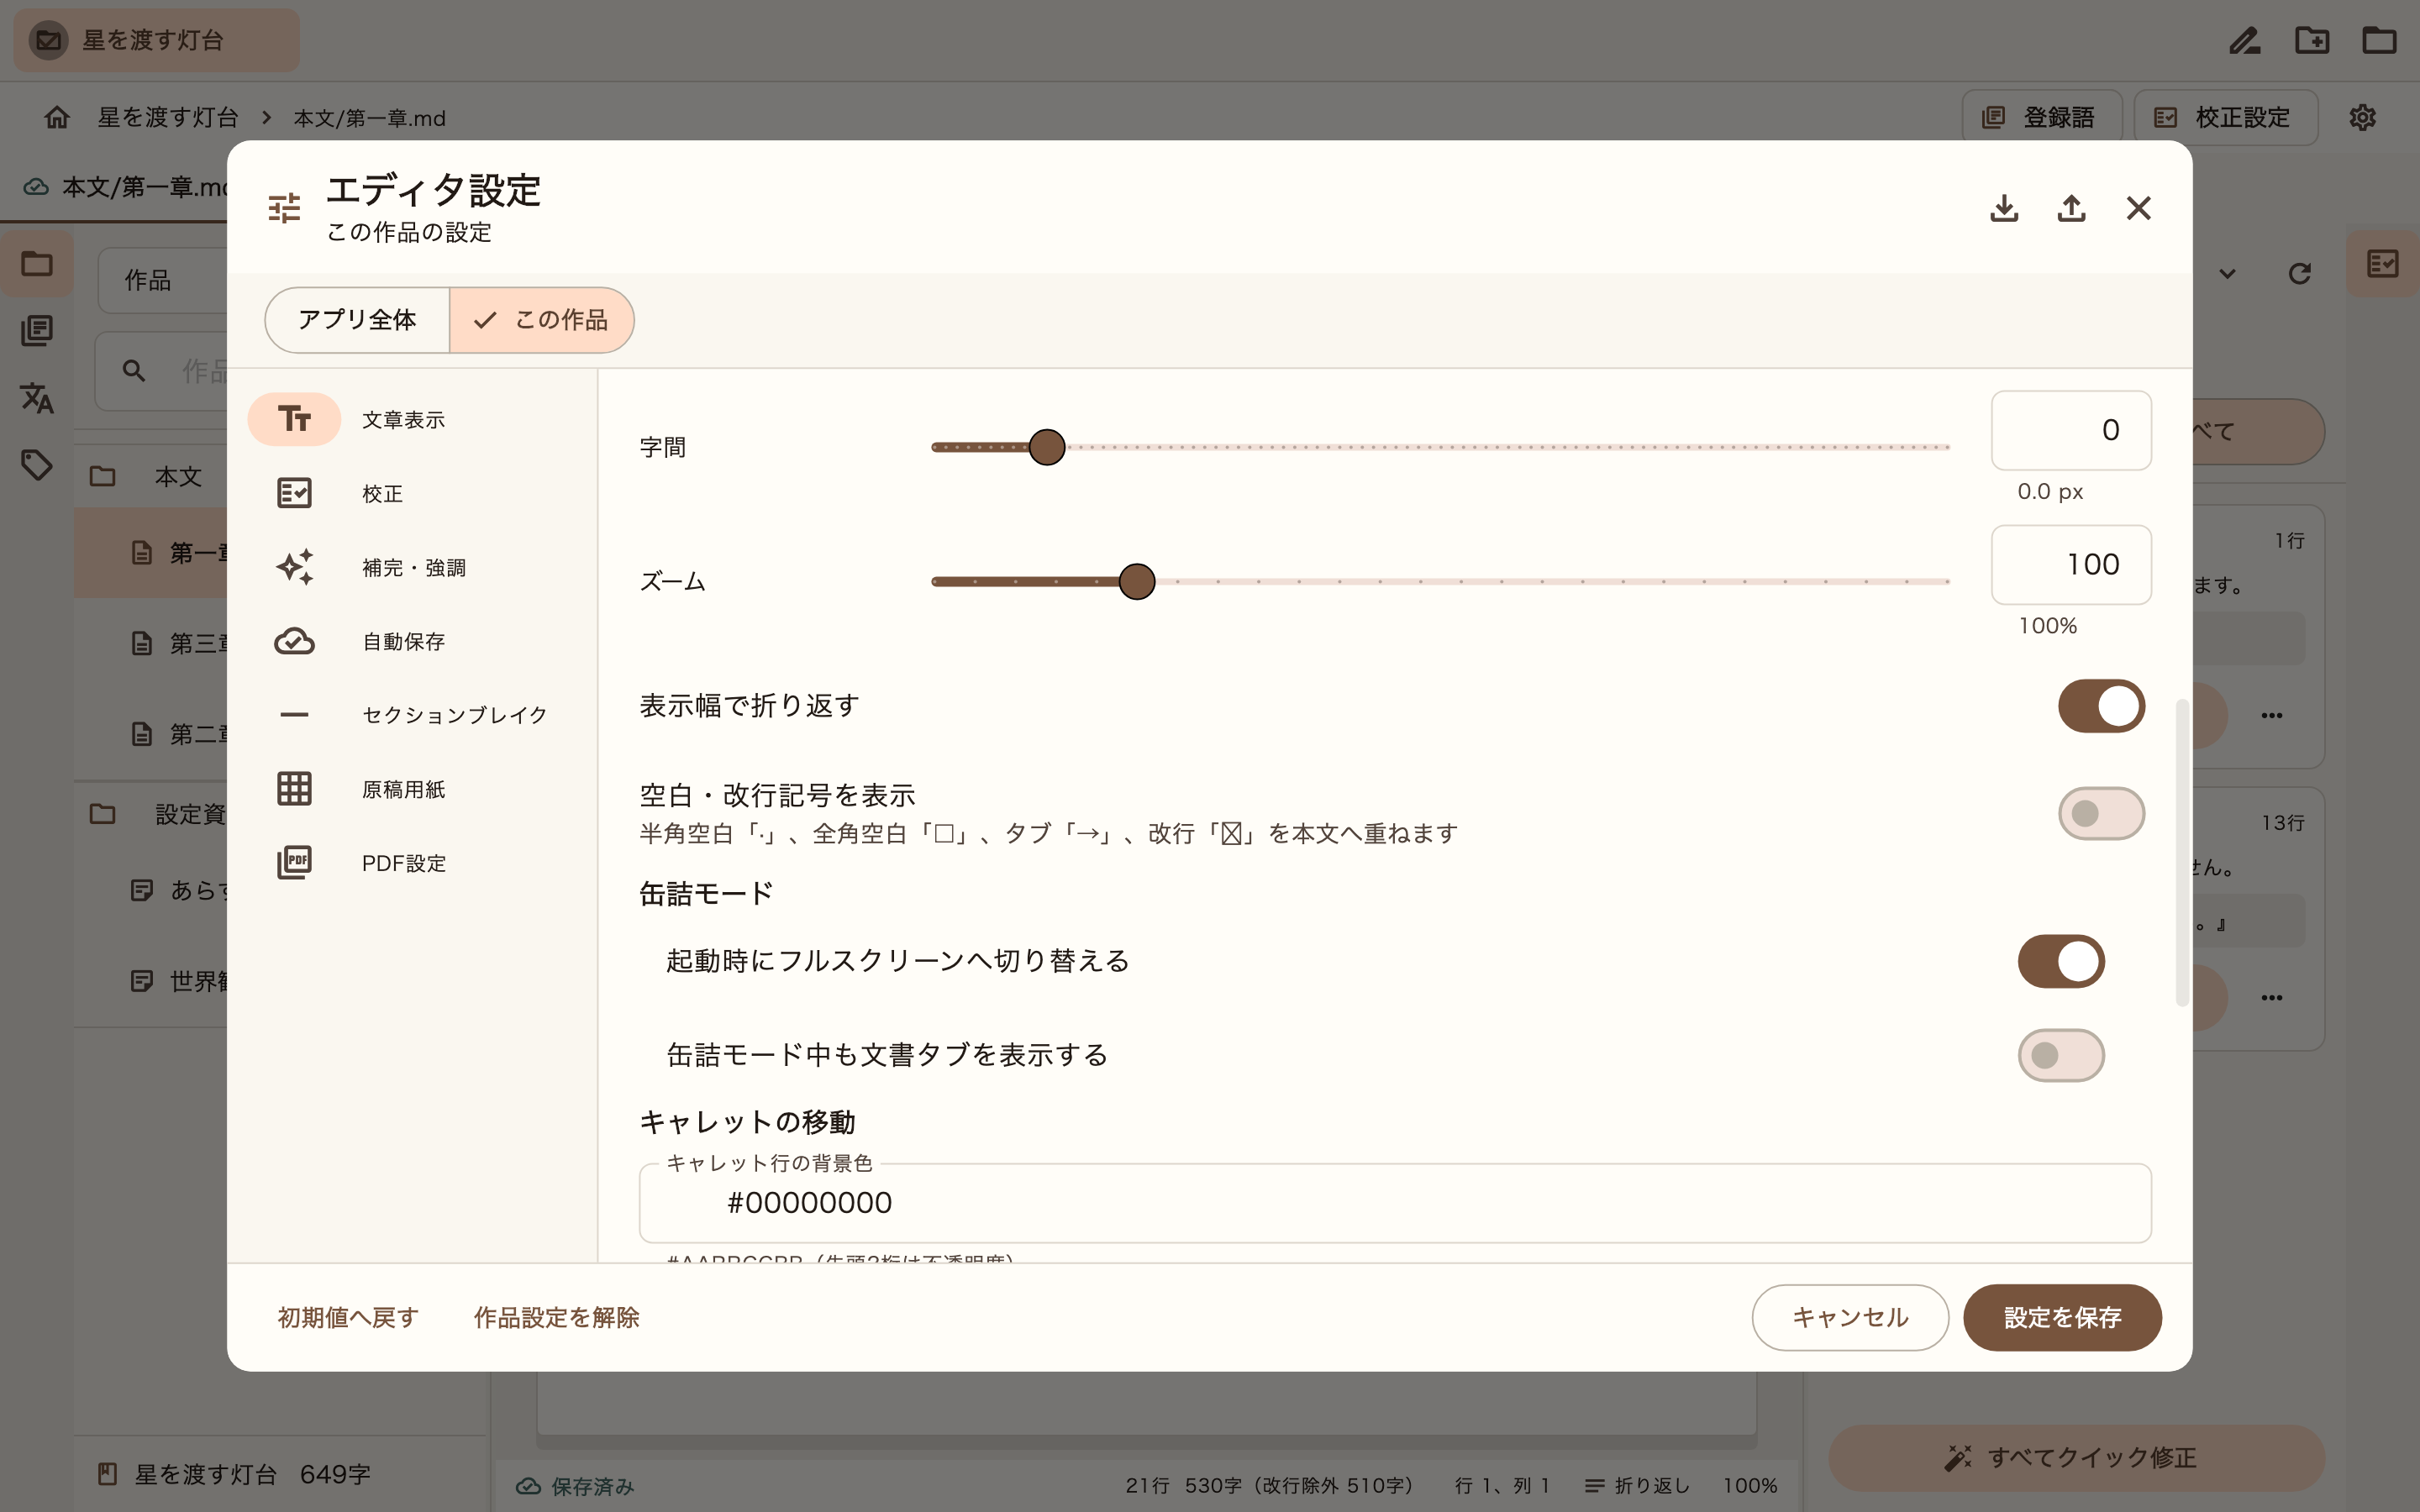
Task: Open 校正設定 button in toolbar
Action: click(x=2225, y=117)
